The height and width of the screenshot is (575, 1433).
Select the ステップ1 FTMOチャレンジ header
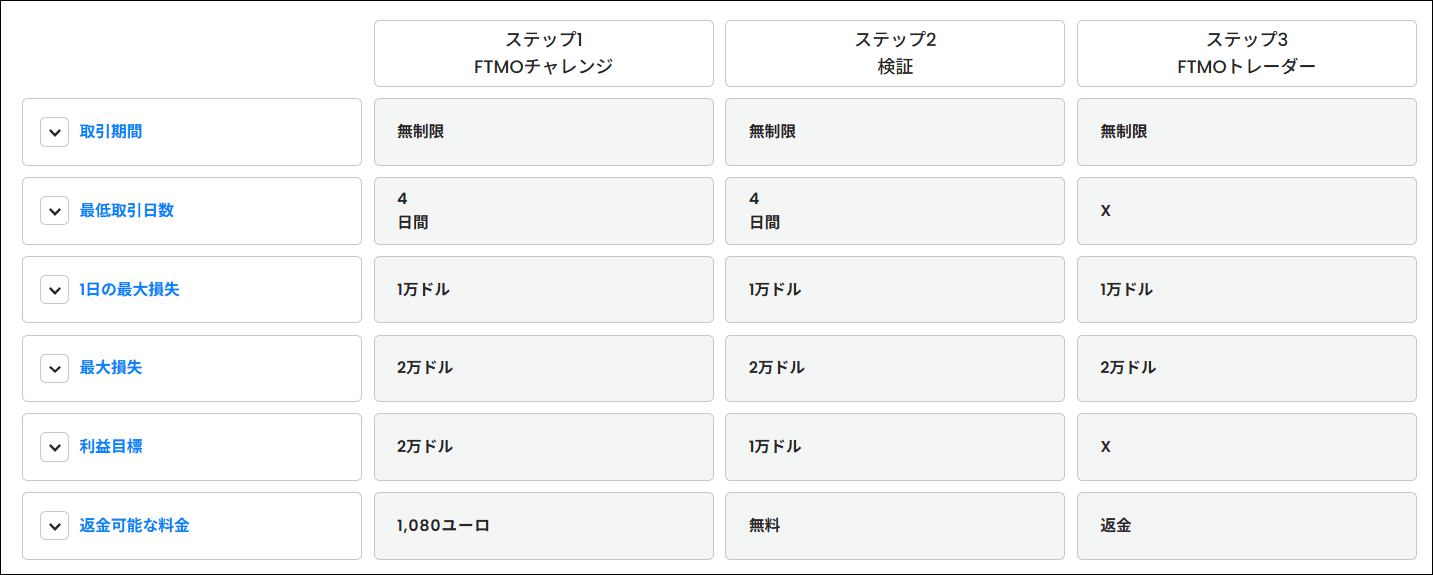point(544,54)
